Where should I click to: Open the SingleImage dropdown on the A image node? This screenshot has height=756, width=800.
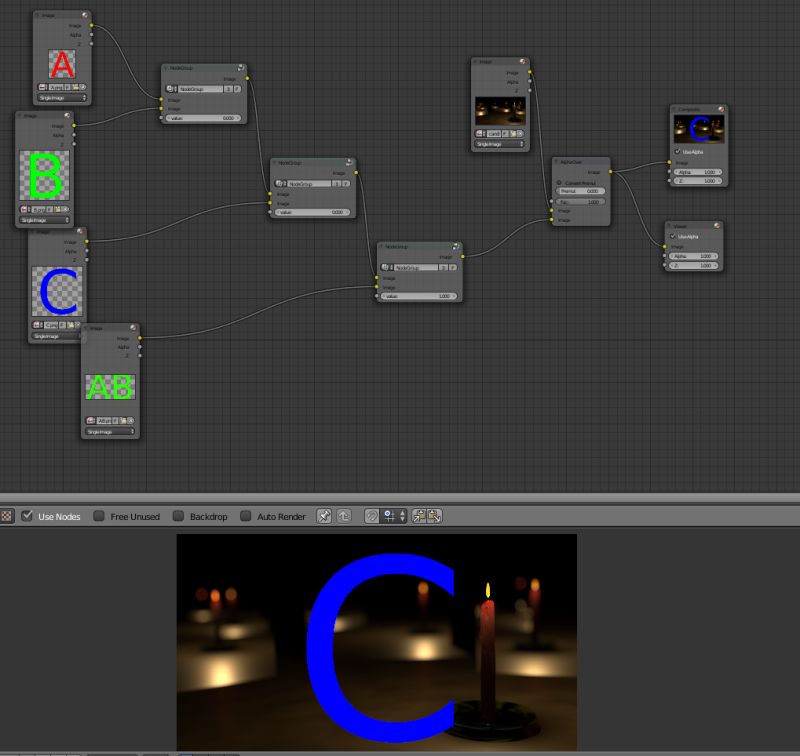[62, 98]
